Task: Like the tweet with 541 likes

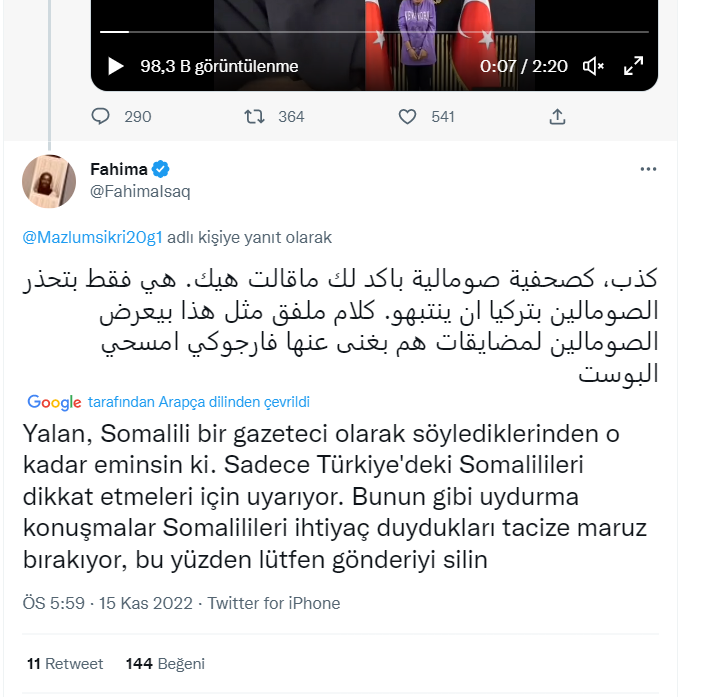Action: [407, 117]
